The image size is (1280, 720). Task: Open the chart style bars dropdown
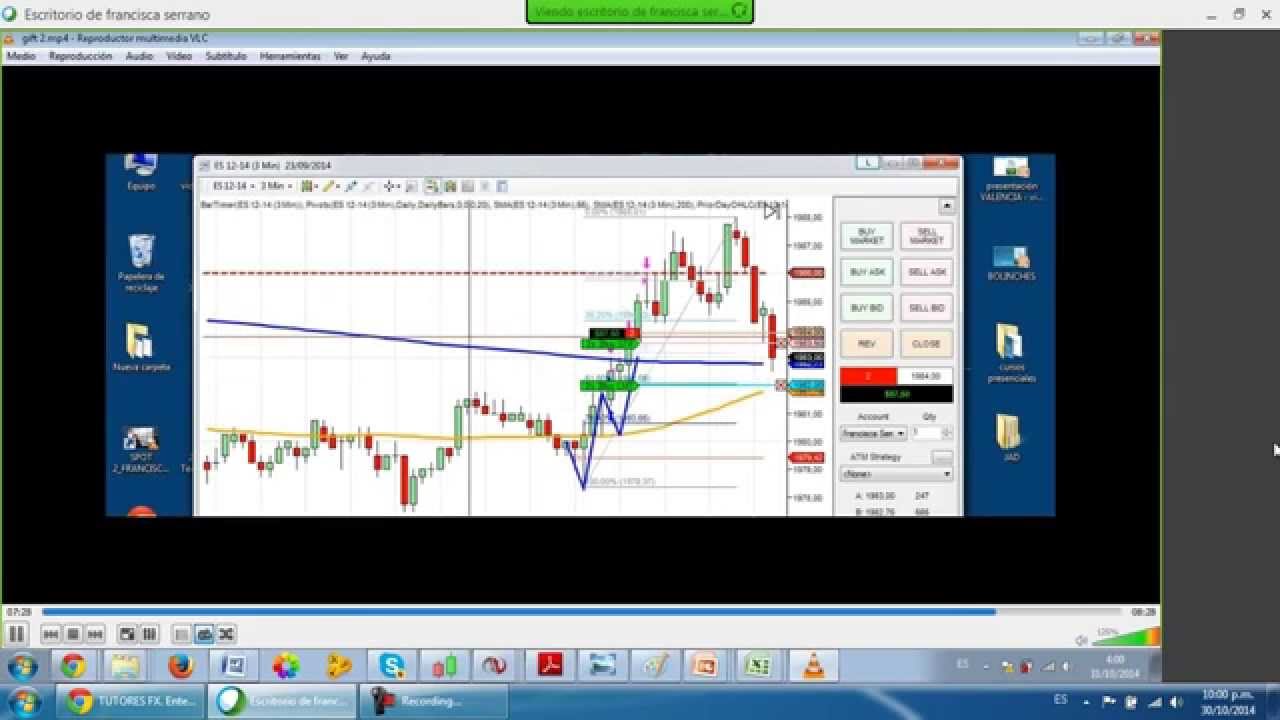pos(310,186)
